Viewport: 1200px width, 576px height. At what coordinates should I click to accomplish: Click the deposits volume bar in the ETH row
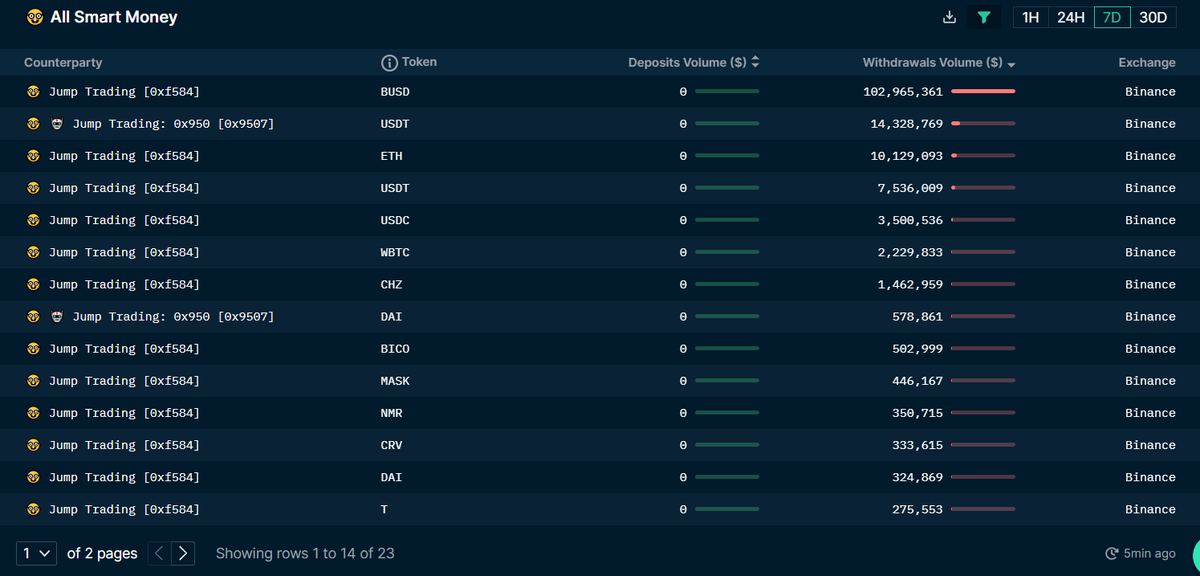click(727, 156)
